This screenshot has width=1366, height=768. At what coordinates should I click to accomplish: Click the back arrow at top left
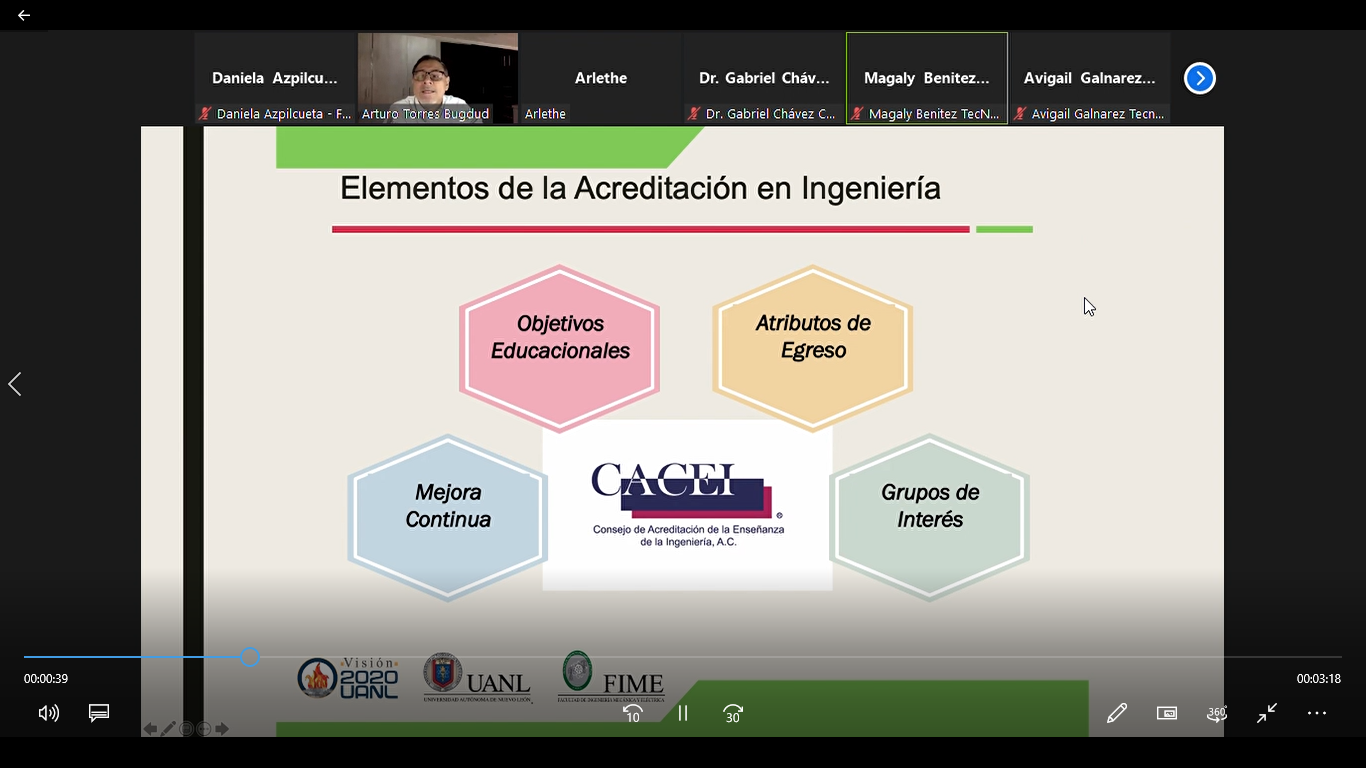[24, 15]
